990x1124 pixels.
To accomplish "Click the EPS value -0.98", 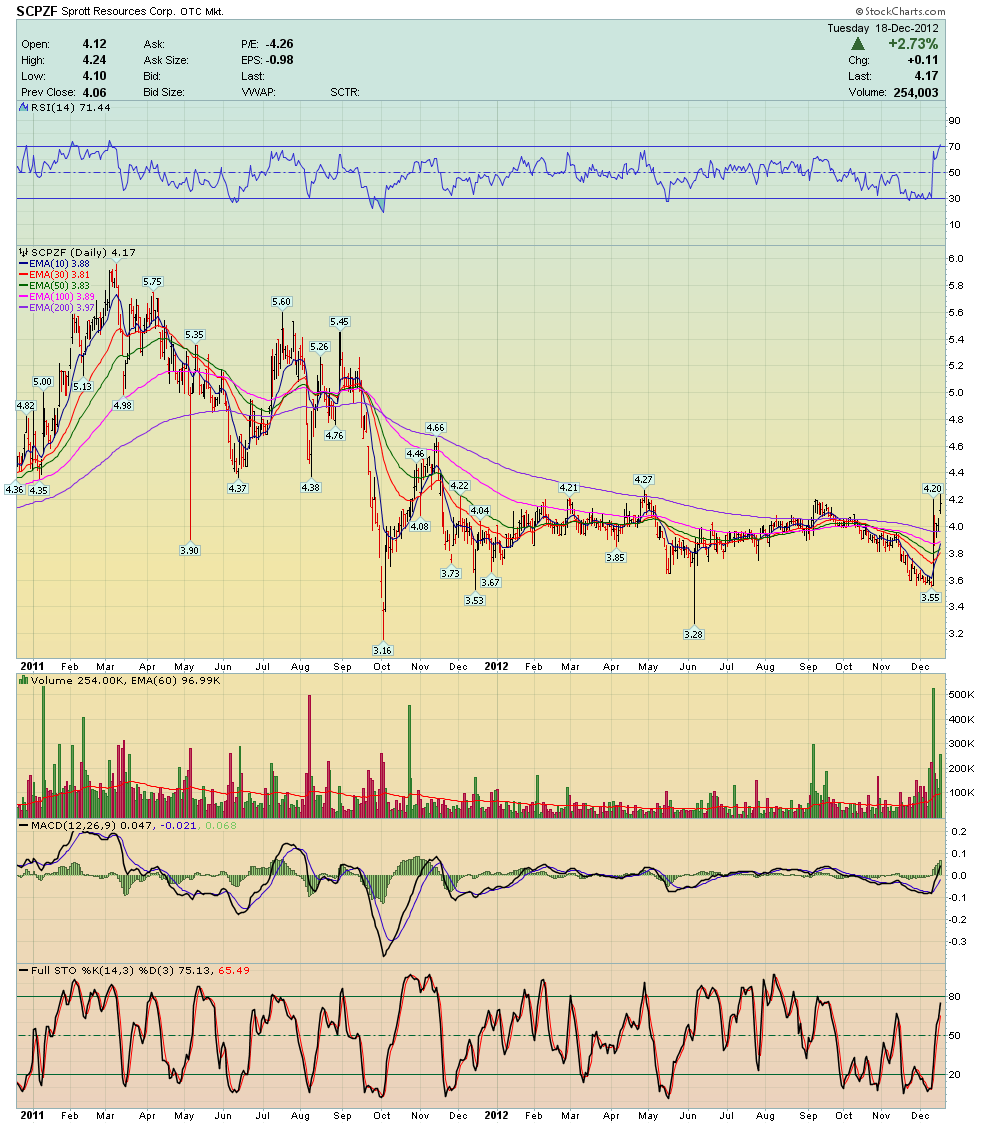I will pos(280,60).
